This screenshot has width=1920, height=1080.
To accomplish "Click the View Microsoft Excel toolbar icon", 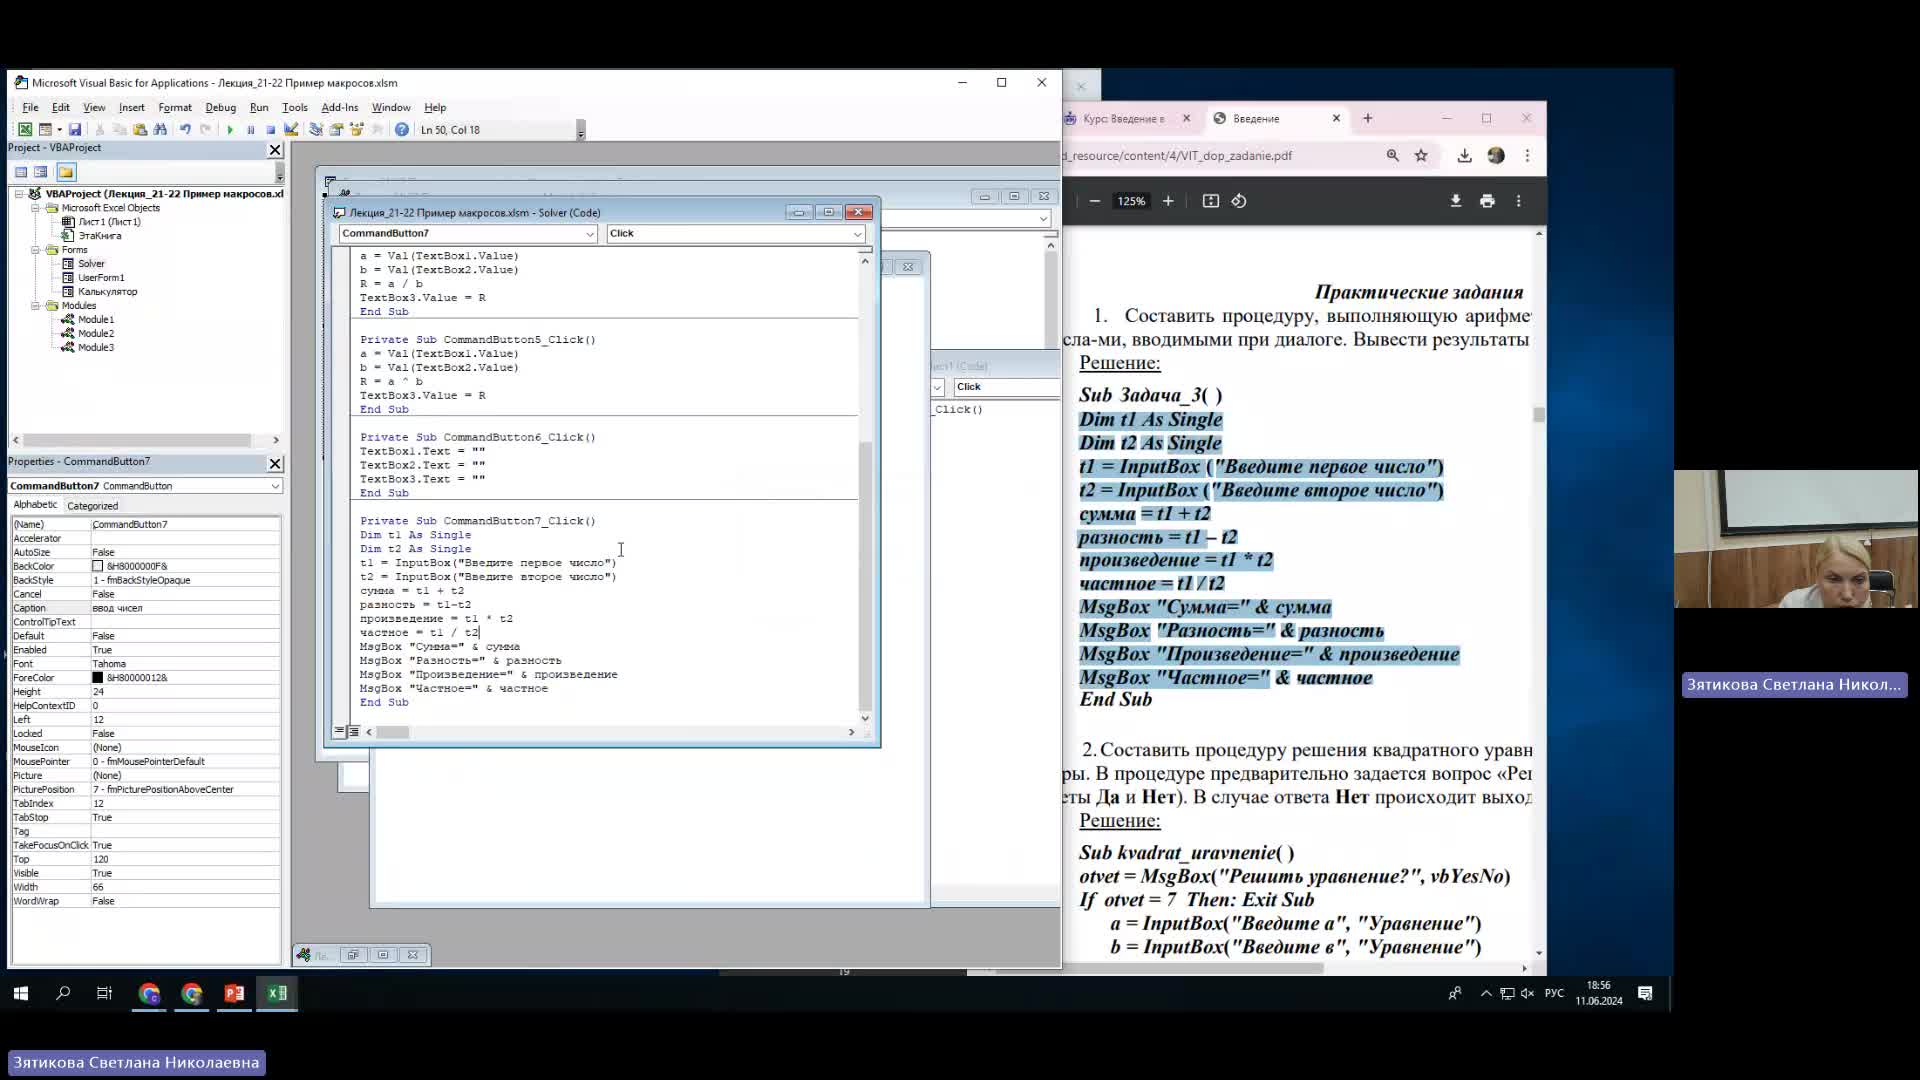I will 25,130.
